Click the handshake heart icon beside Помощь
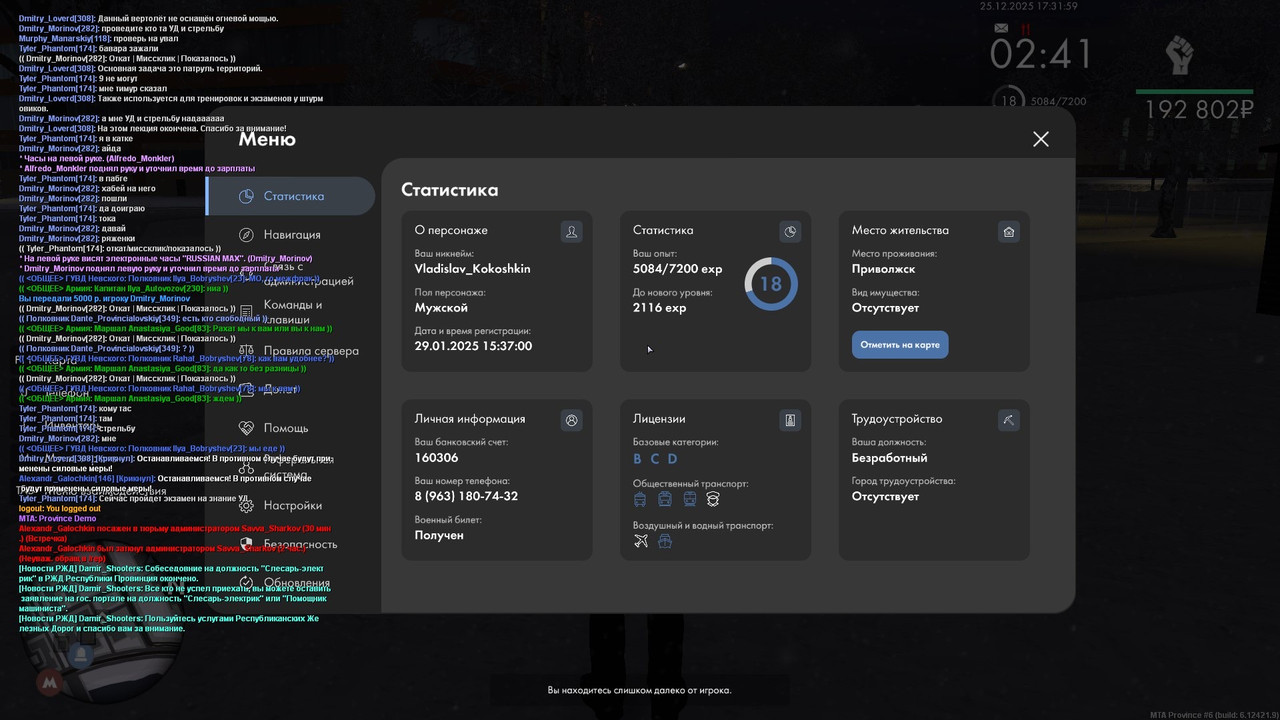 point(246,428)
